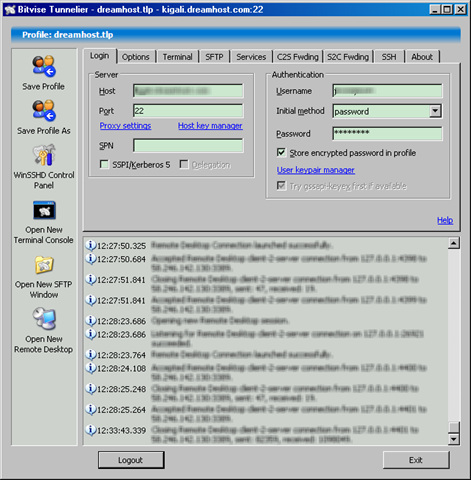This screenshot has width=471, height=480.
Task: Uncheck Store encrypted password in profile
Action: coord(281,153)
